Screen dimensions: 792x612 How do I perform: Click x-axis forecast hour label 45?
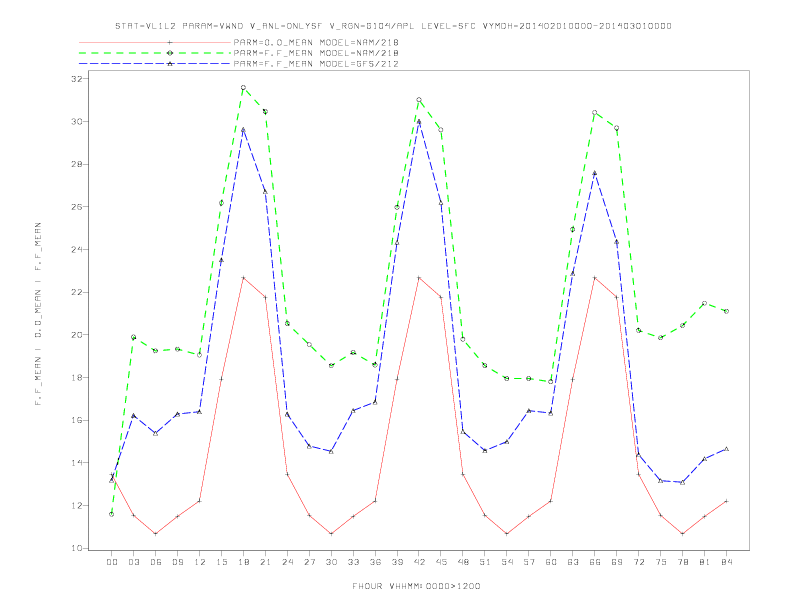coord(441,562)
